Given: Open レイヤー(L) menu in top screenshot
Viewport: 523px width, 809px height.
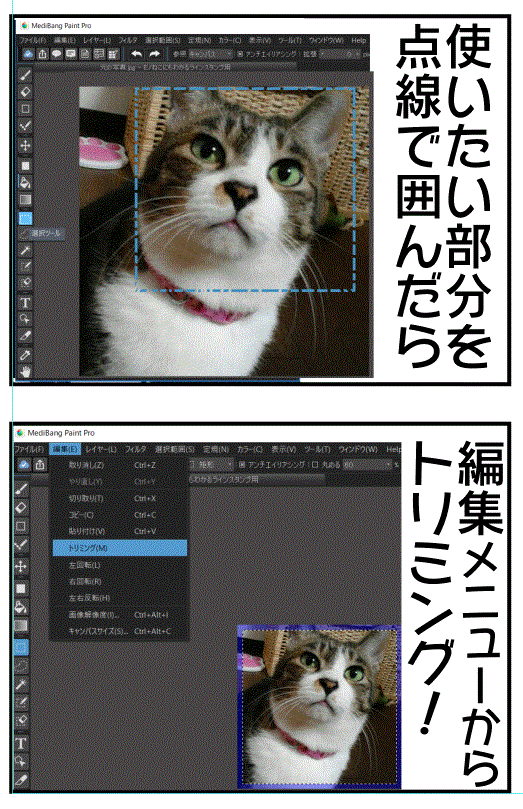Looking at the screenshot, I should click(97, 40).
